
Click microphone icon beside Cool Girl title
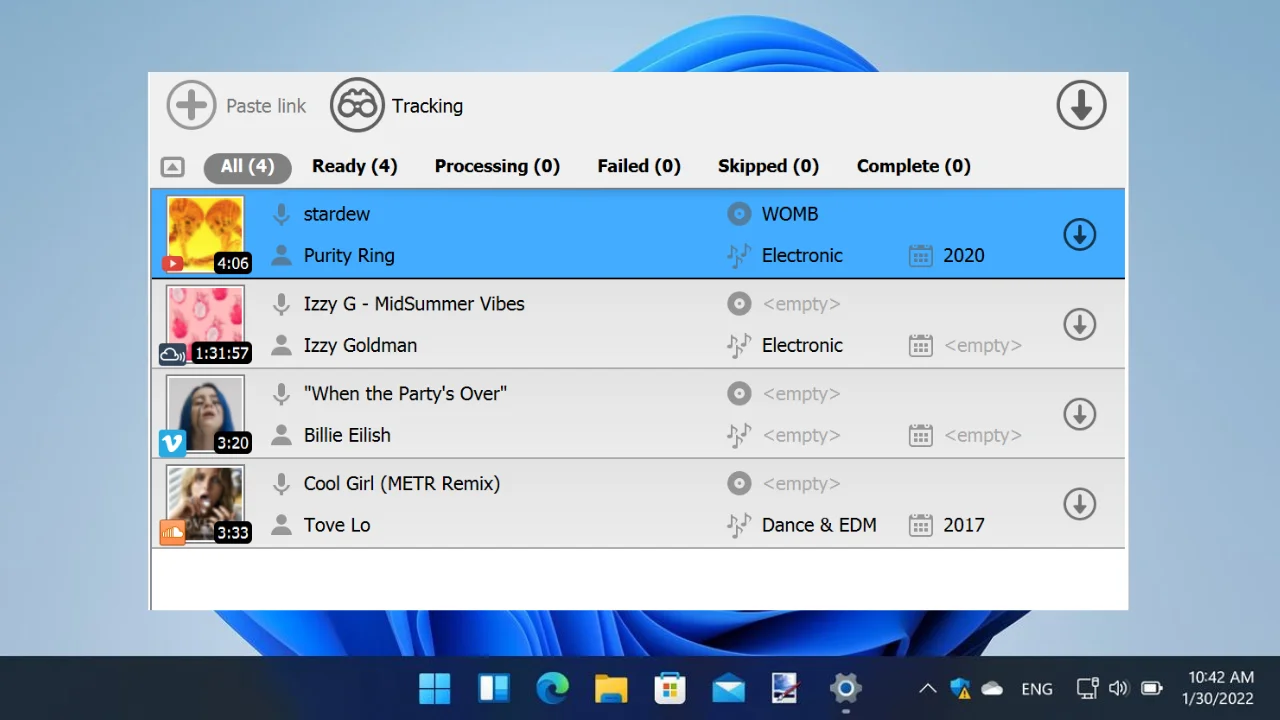coord(282,484)
